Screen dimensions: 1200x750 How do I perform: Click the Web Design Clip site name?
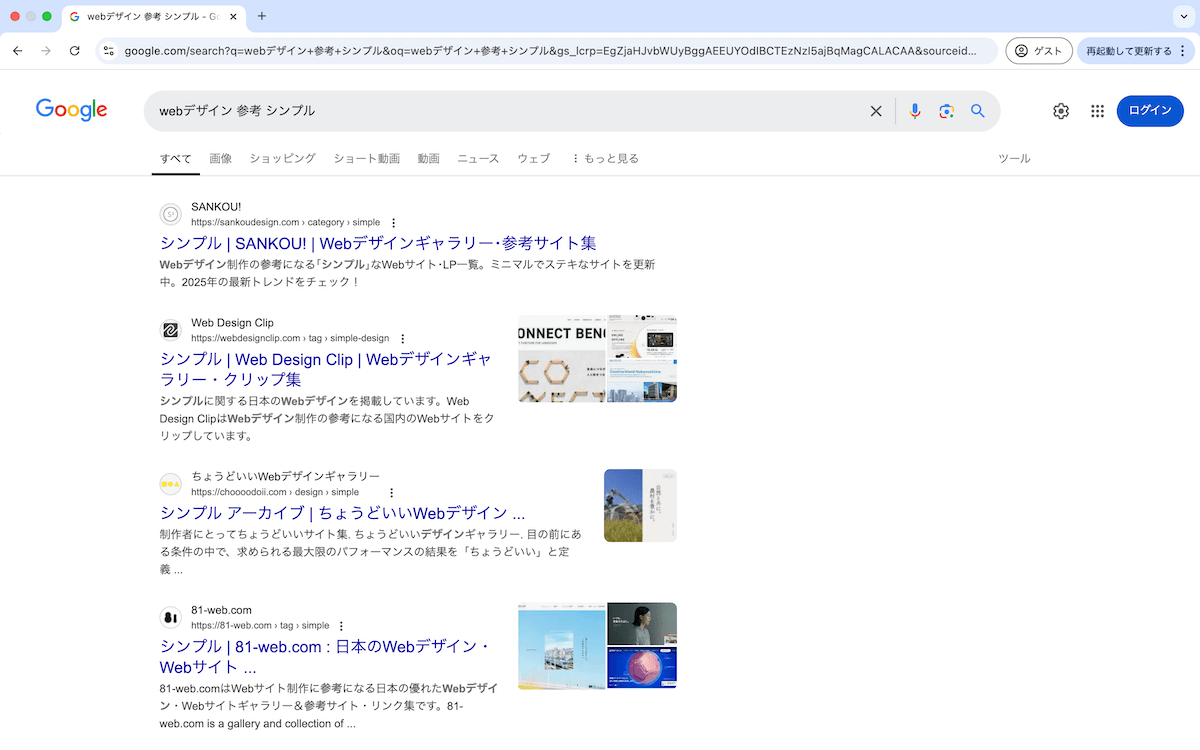[232, 323]
